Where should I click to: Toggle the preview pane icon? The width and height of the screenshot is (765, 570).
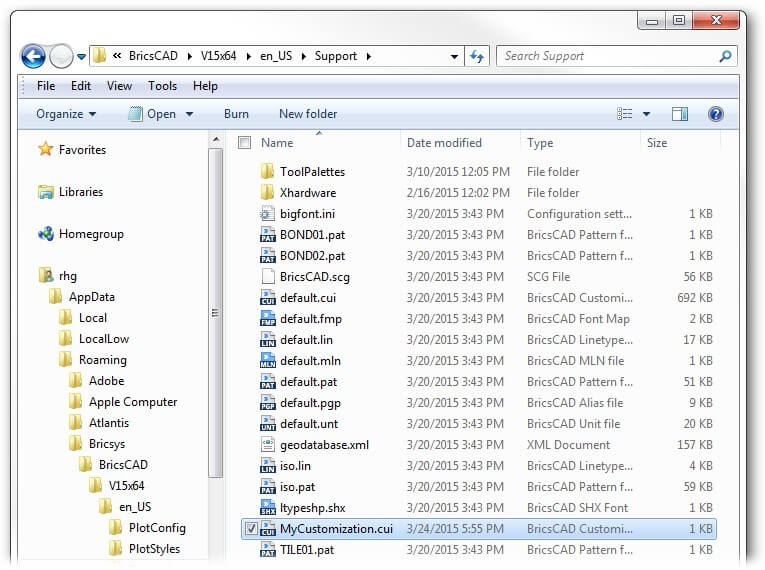[680, 114]
